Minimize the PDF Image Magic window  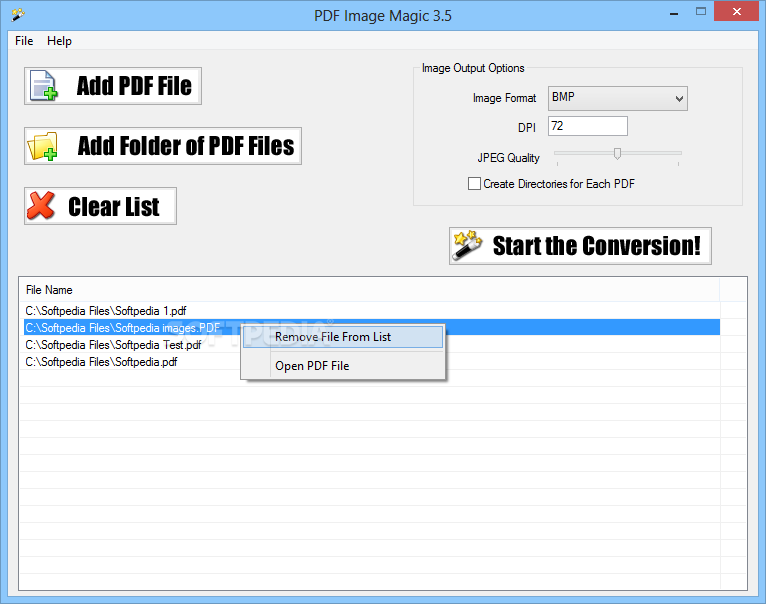coord(674,12)
